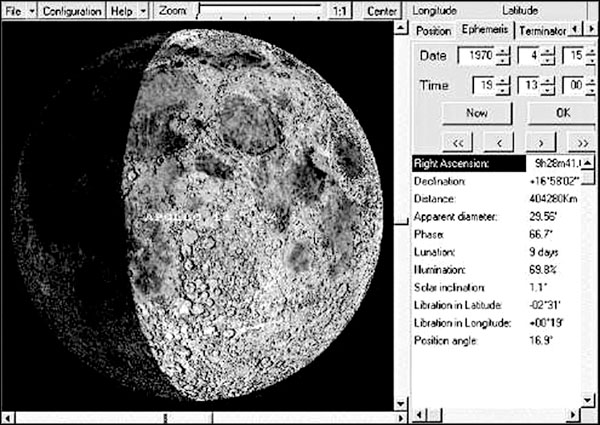
Task: Decrease the month with down arrow
Action: click(x=548, y=60)
